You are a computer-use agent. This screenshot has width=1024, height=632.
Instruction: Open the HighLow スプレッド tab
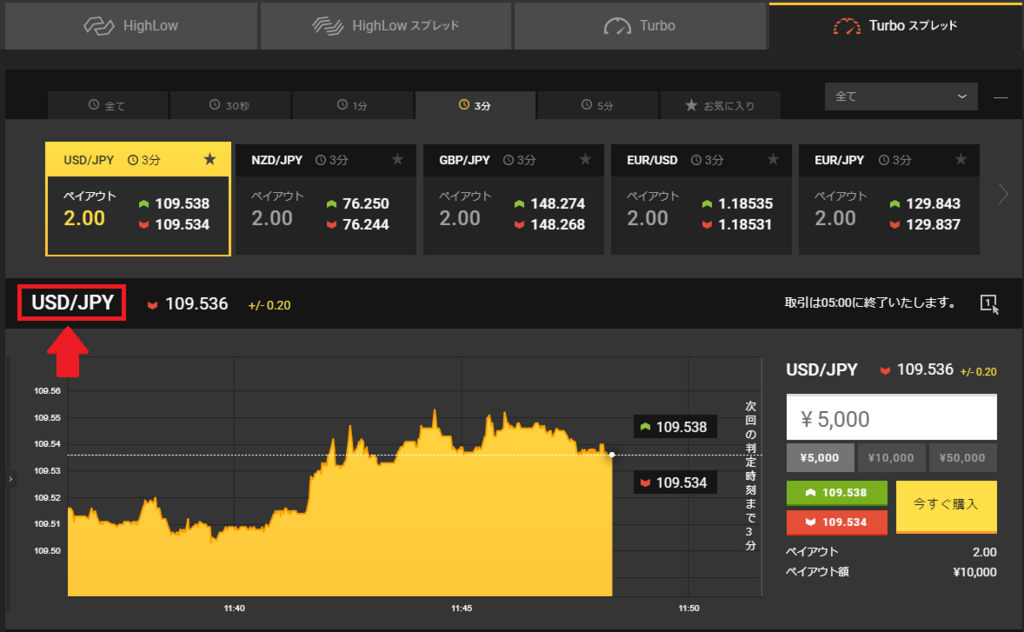[385, 26]
